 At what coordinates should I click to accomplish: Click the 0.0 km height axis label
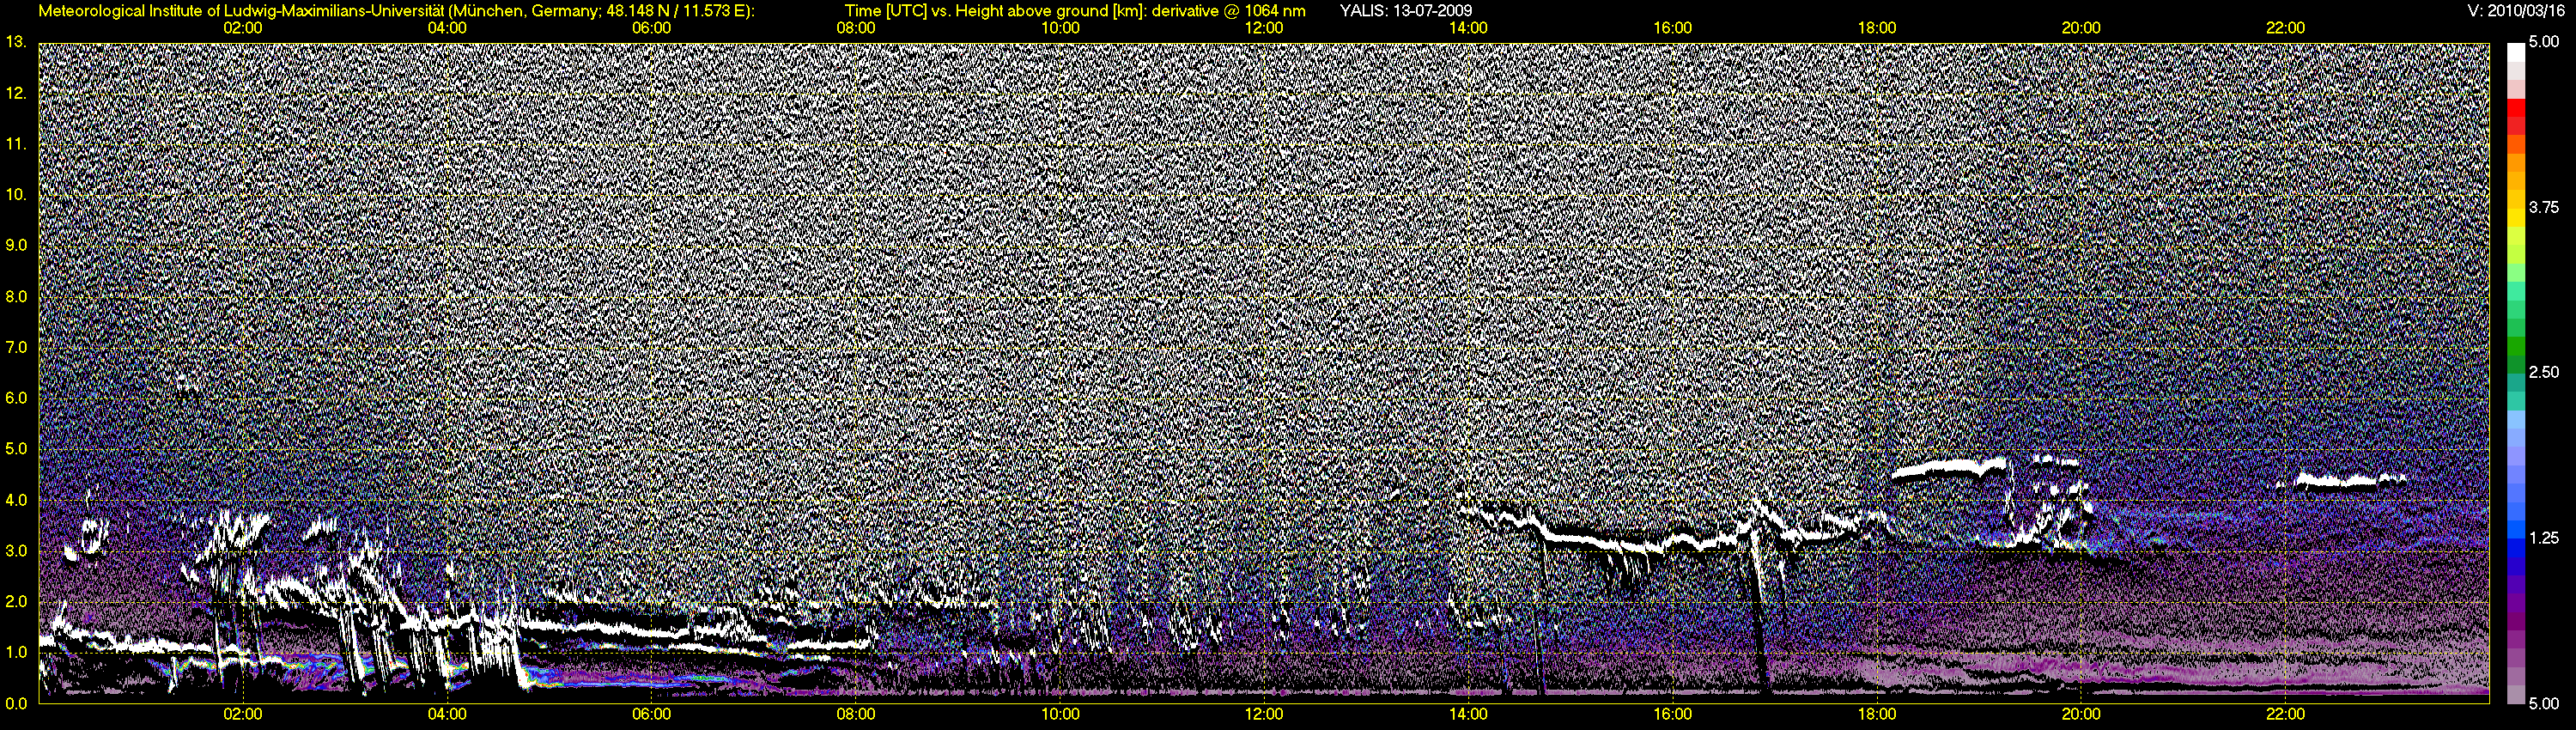(16, 703)
